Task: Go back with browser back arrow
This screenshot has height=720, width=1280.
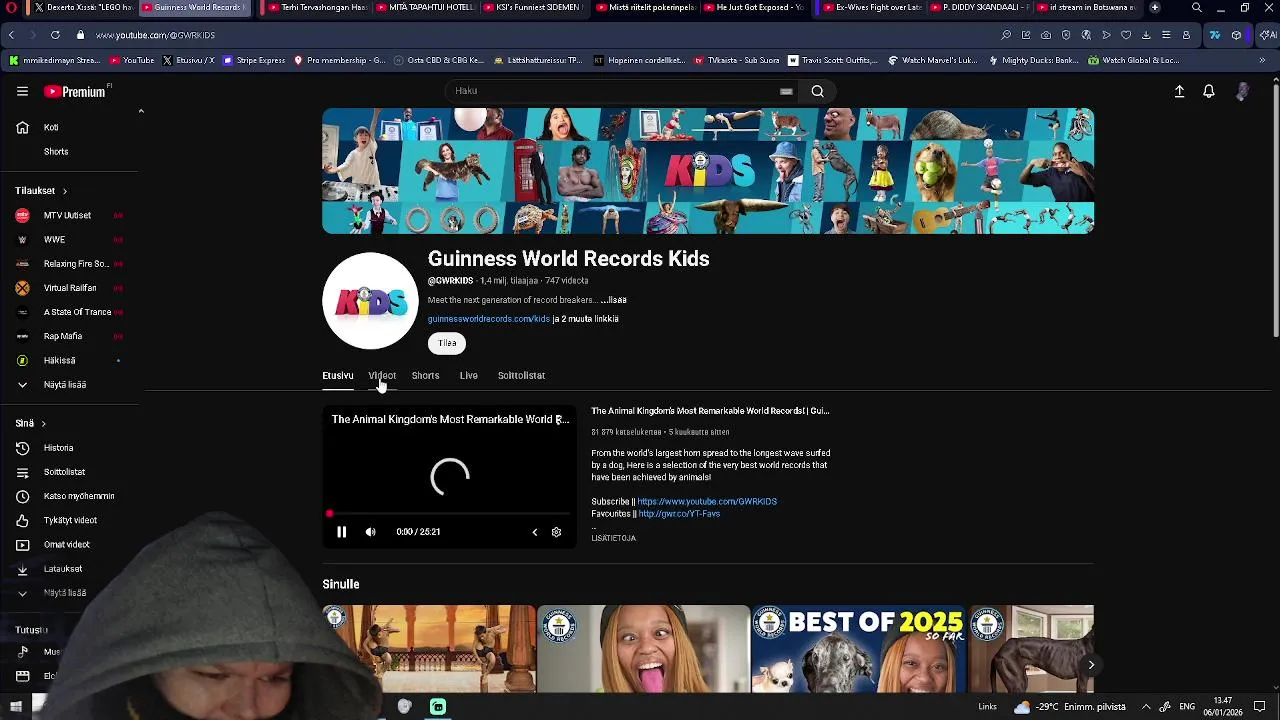Action: tap(11, 35)
